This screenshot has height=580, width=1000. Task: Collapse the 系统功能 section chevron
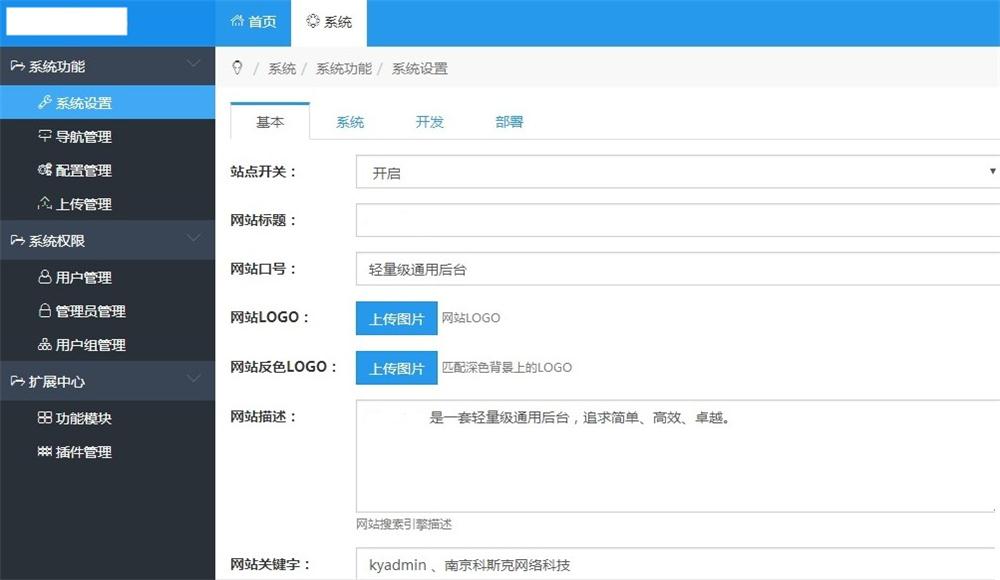[193, 64]
